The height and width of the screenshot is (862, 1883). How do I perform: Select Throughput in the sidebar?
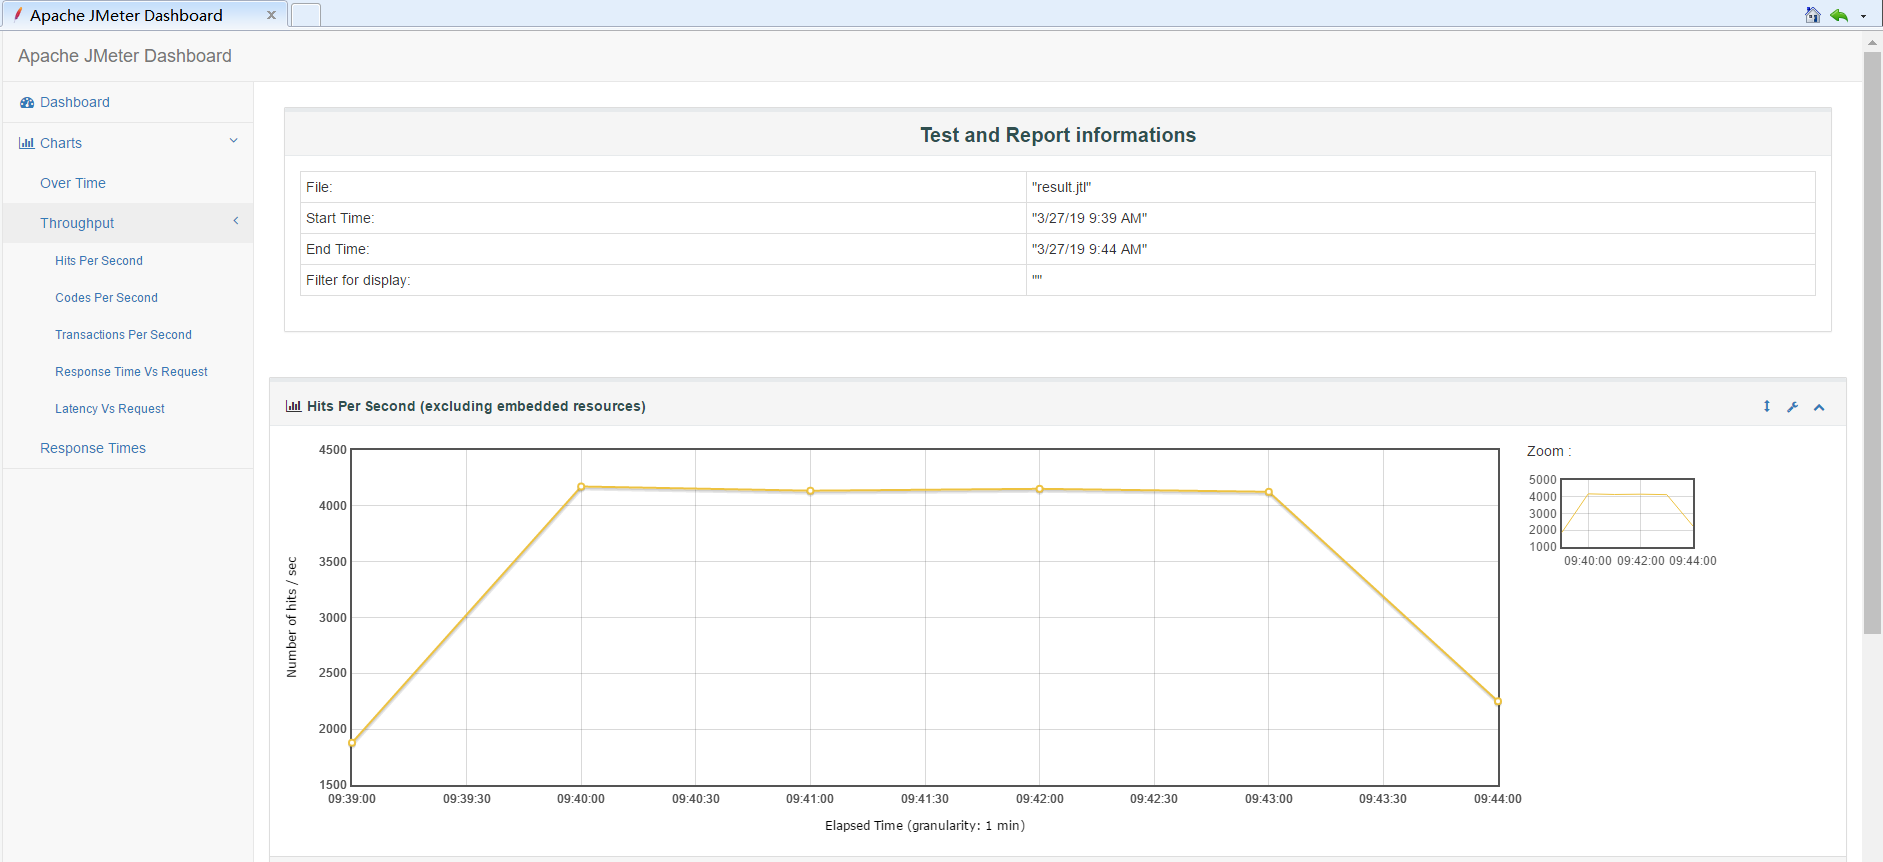point(77,223)
